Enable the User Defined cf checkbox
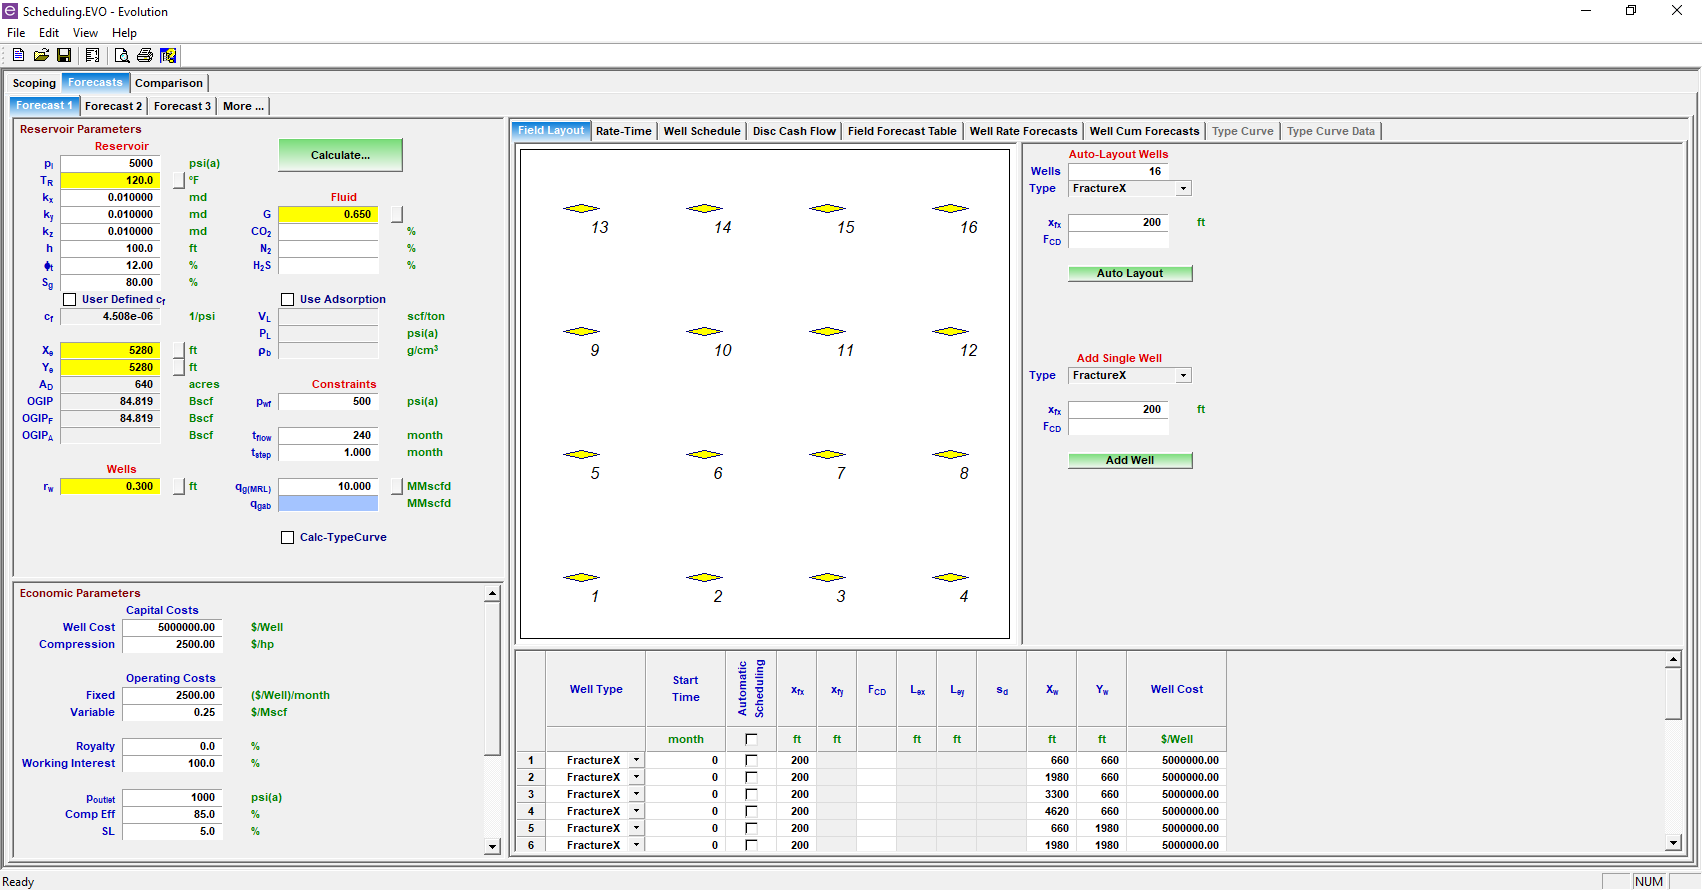 [x=69, y=299]
